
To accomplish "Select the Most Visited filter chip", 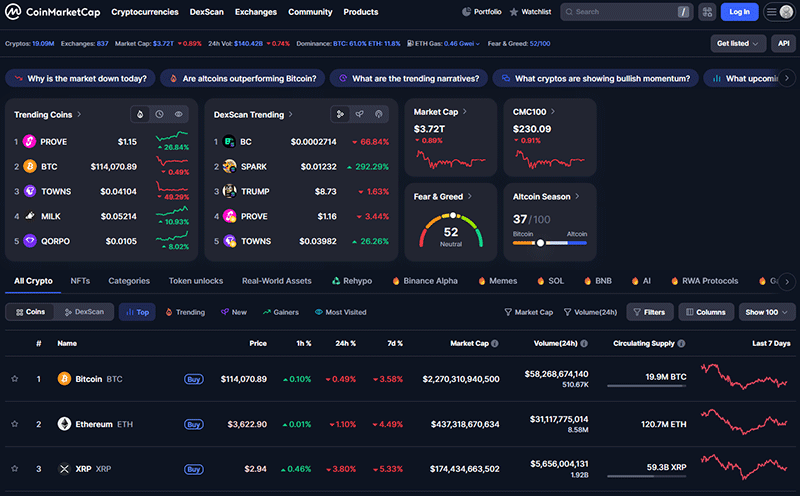I will pyautogui.click(x=340, y=312).
